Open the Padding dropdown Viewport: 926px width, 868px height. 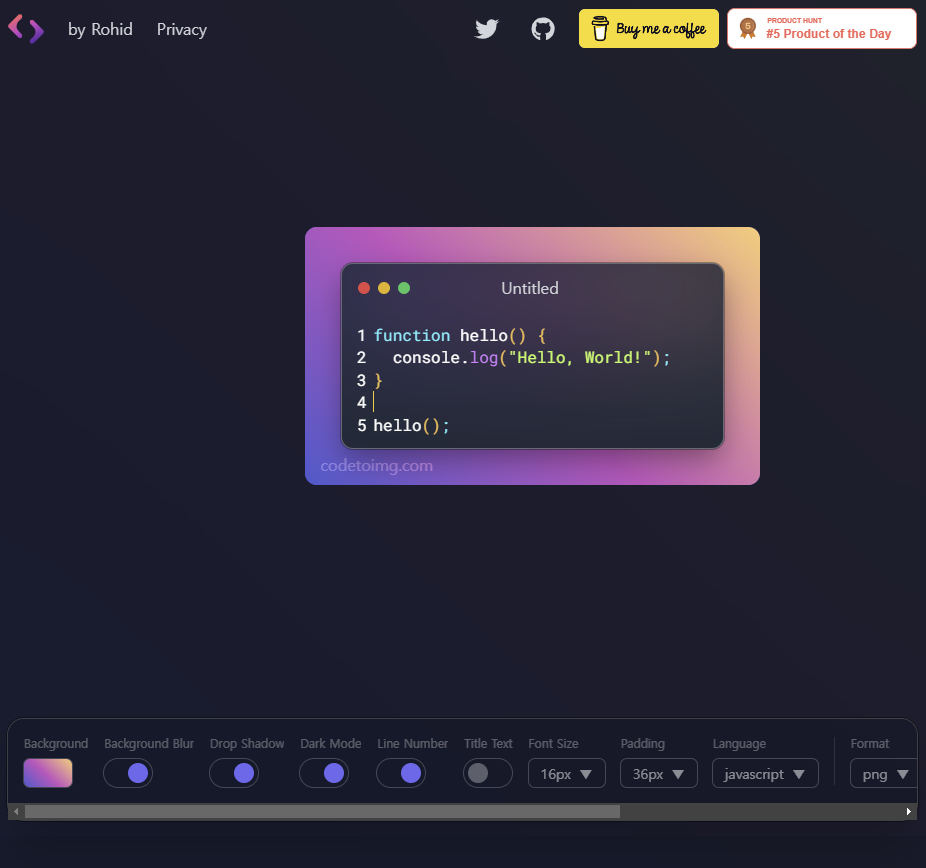pyautogui.click(x=658, y=773)
